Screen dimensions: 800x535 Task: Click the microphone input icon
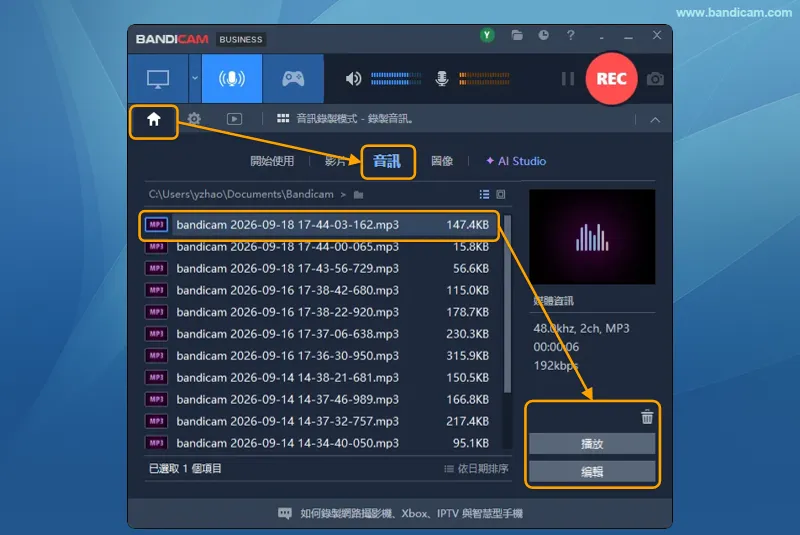click(442, 79)
